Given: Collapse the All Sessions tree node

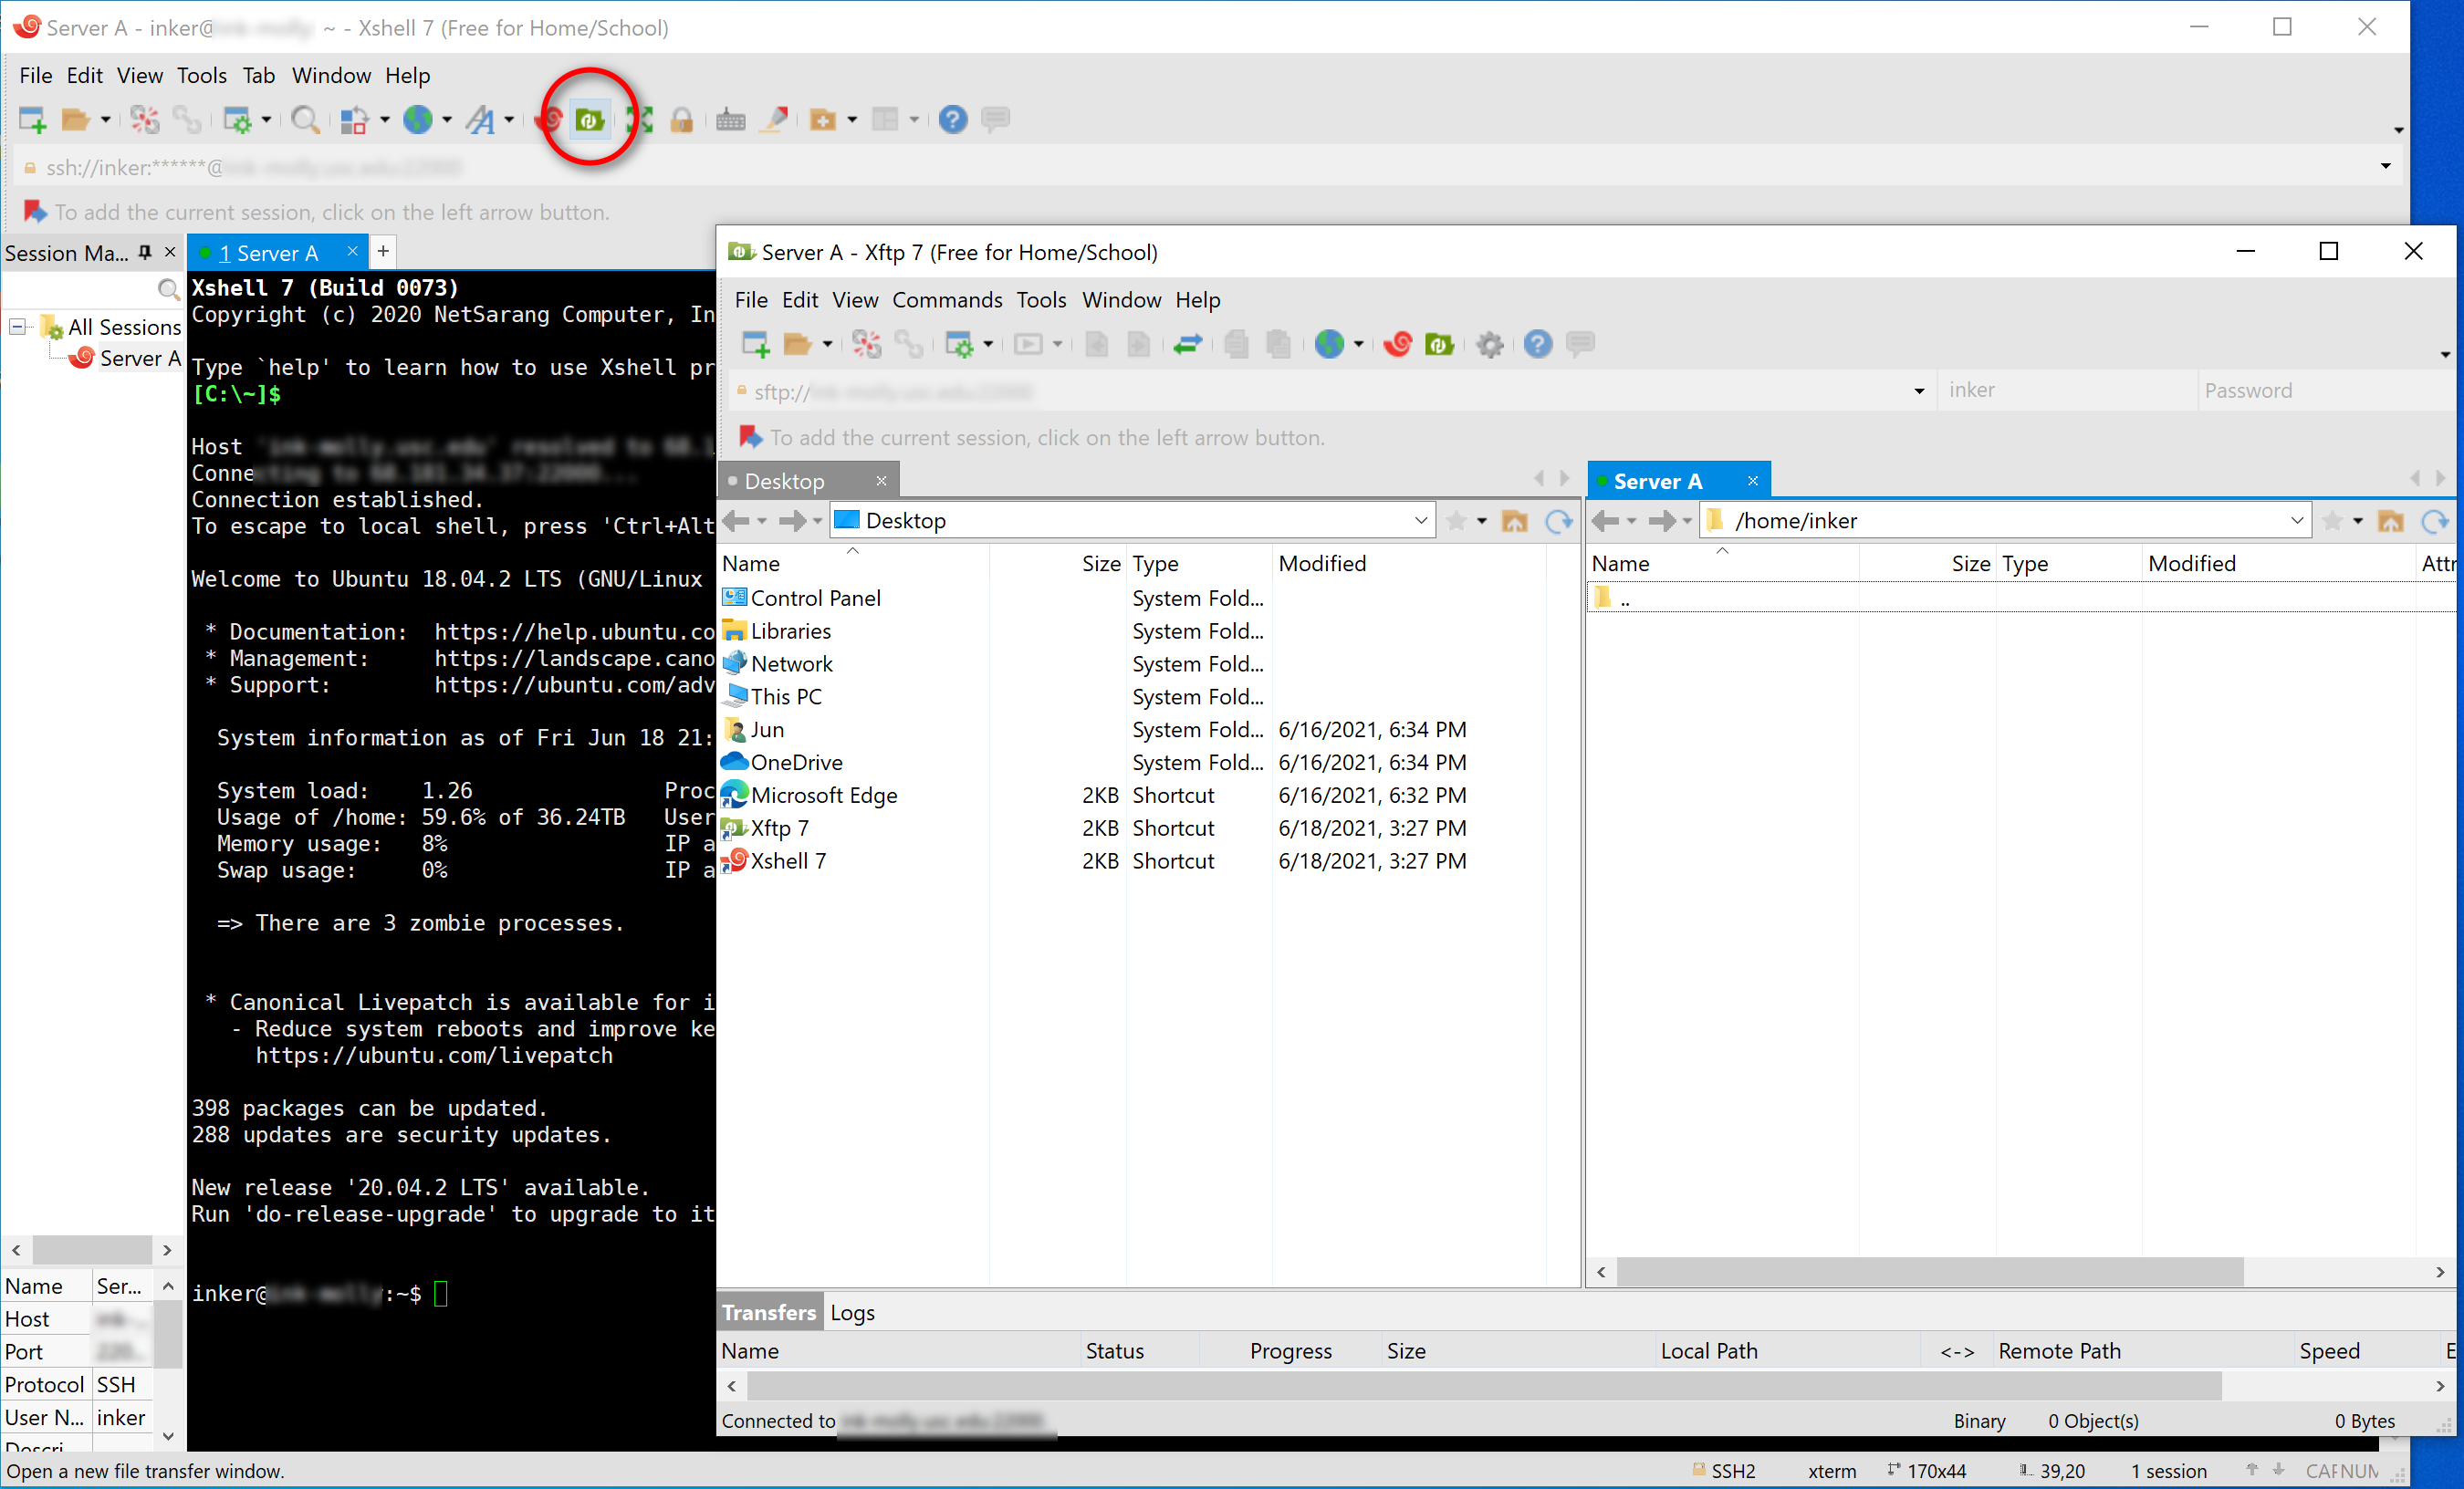Looking at the screenshot, I should pyautogui.click(x=17, y=327).
